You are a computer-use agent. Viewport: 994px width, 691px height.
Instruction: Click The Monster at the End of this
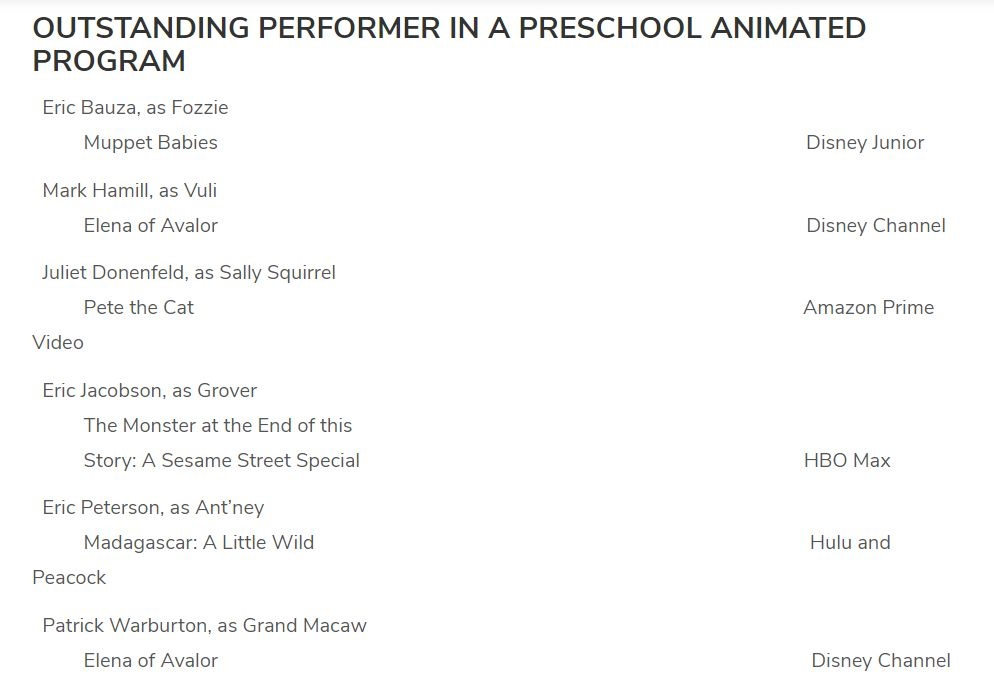pyautogui.click(x=218, y=425)
